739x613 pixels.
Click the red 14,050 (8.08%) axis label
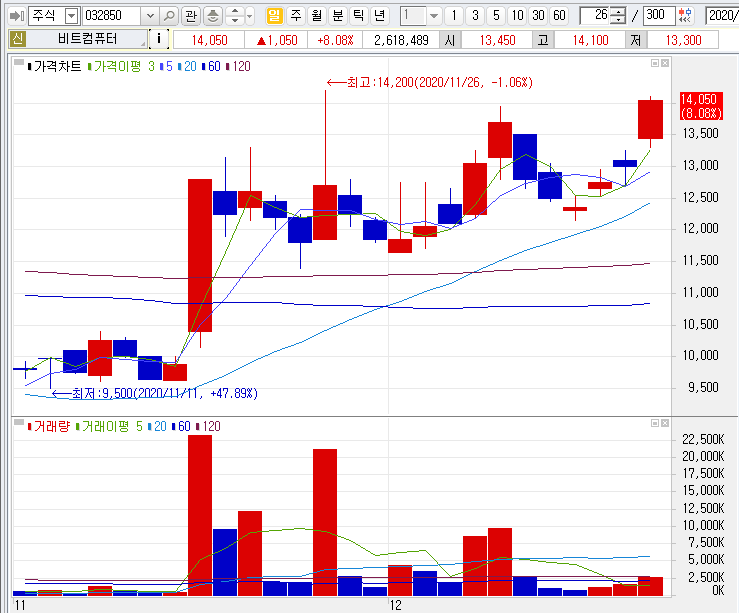pyautogui.click(x=701, y=106)
